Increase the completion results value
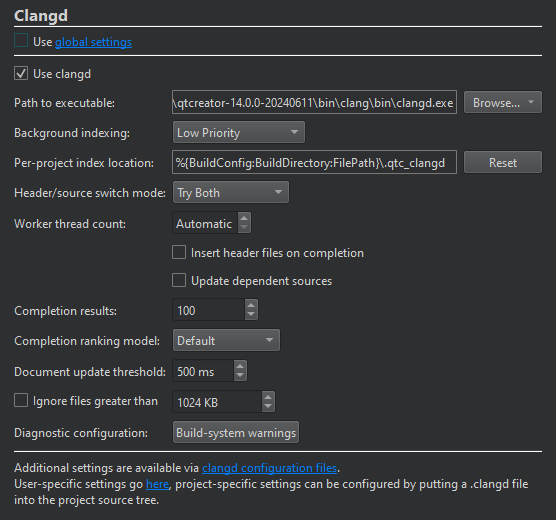This screenshot has height=520, width=556. point(251,305)
